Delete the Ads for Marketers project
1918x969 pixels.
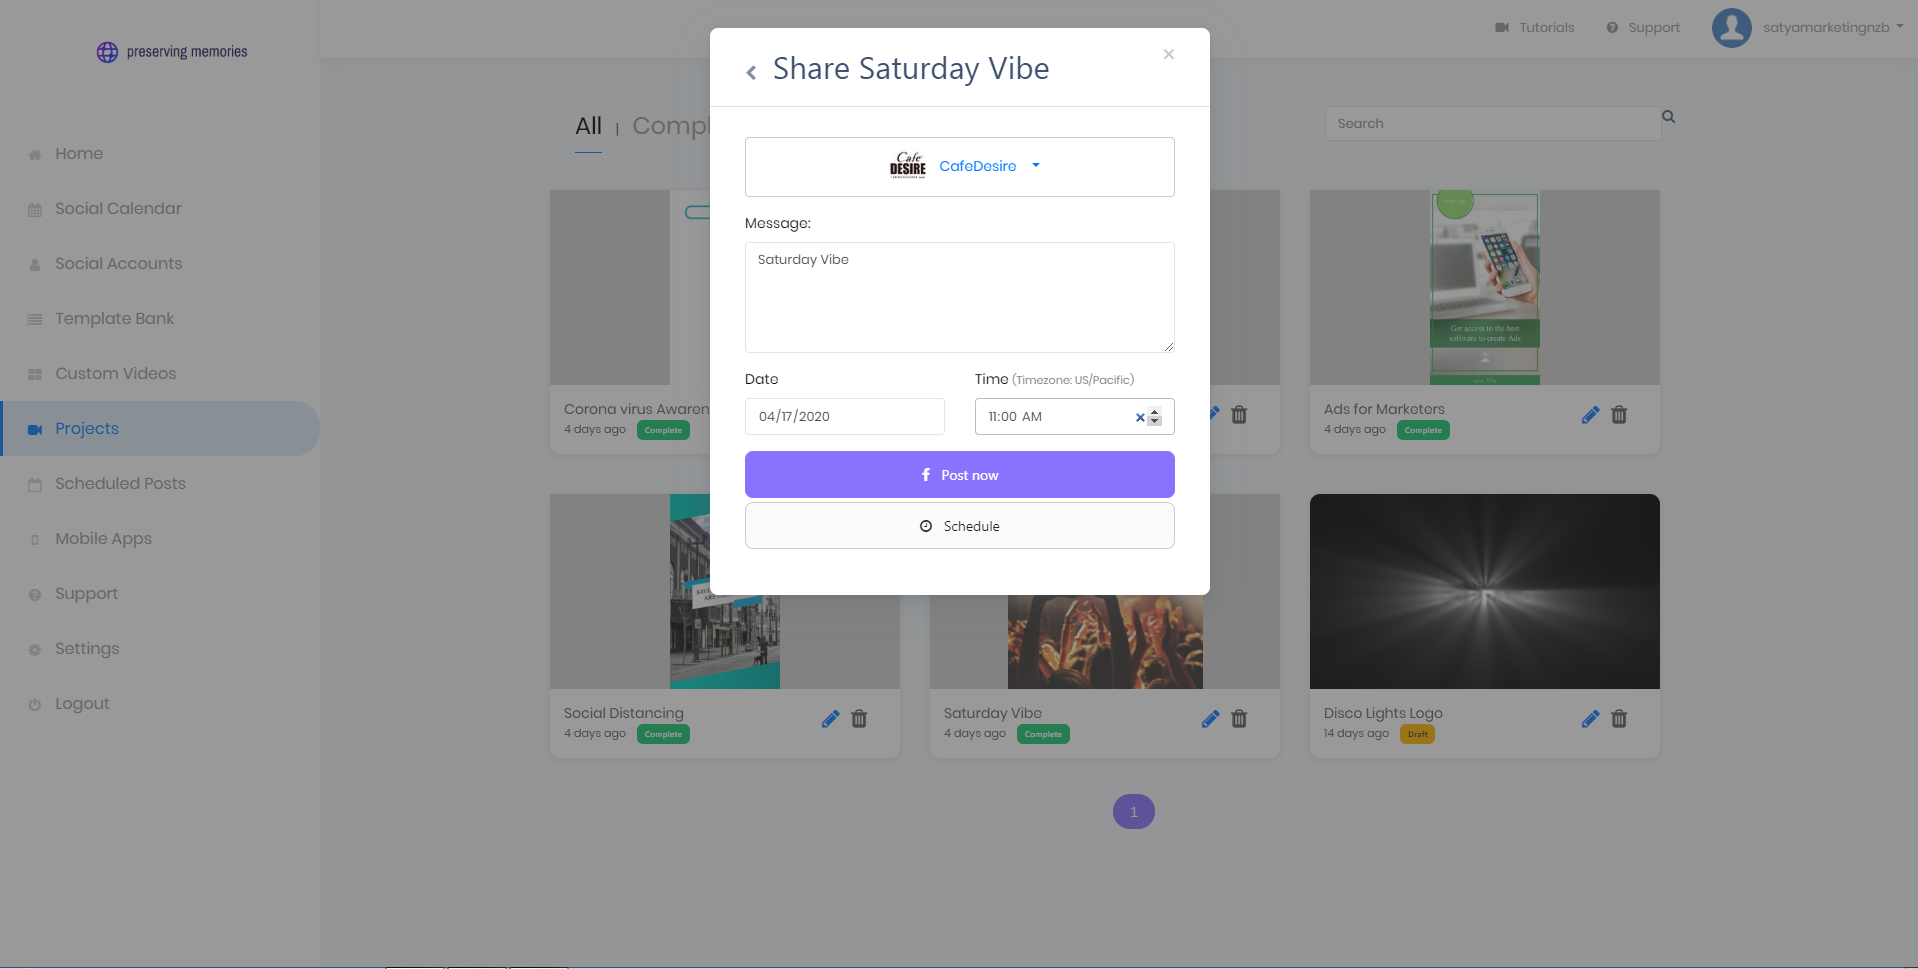click(1619, 415)
